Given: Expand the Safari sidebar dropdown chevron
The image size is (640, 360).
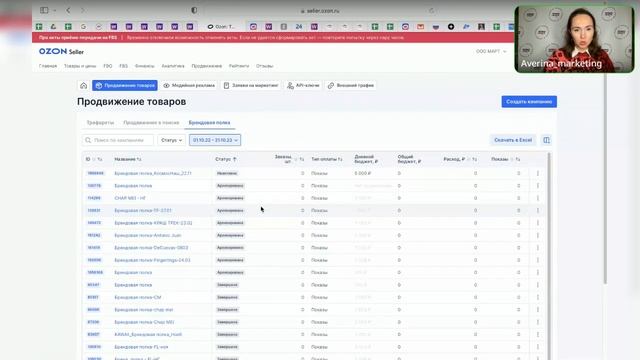Looking at the screenshot, I should 54,10.
